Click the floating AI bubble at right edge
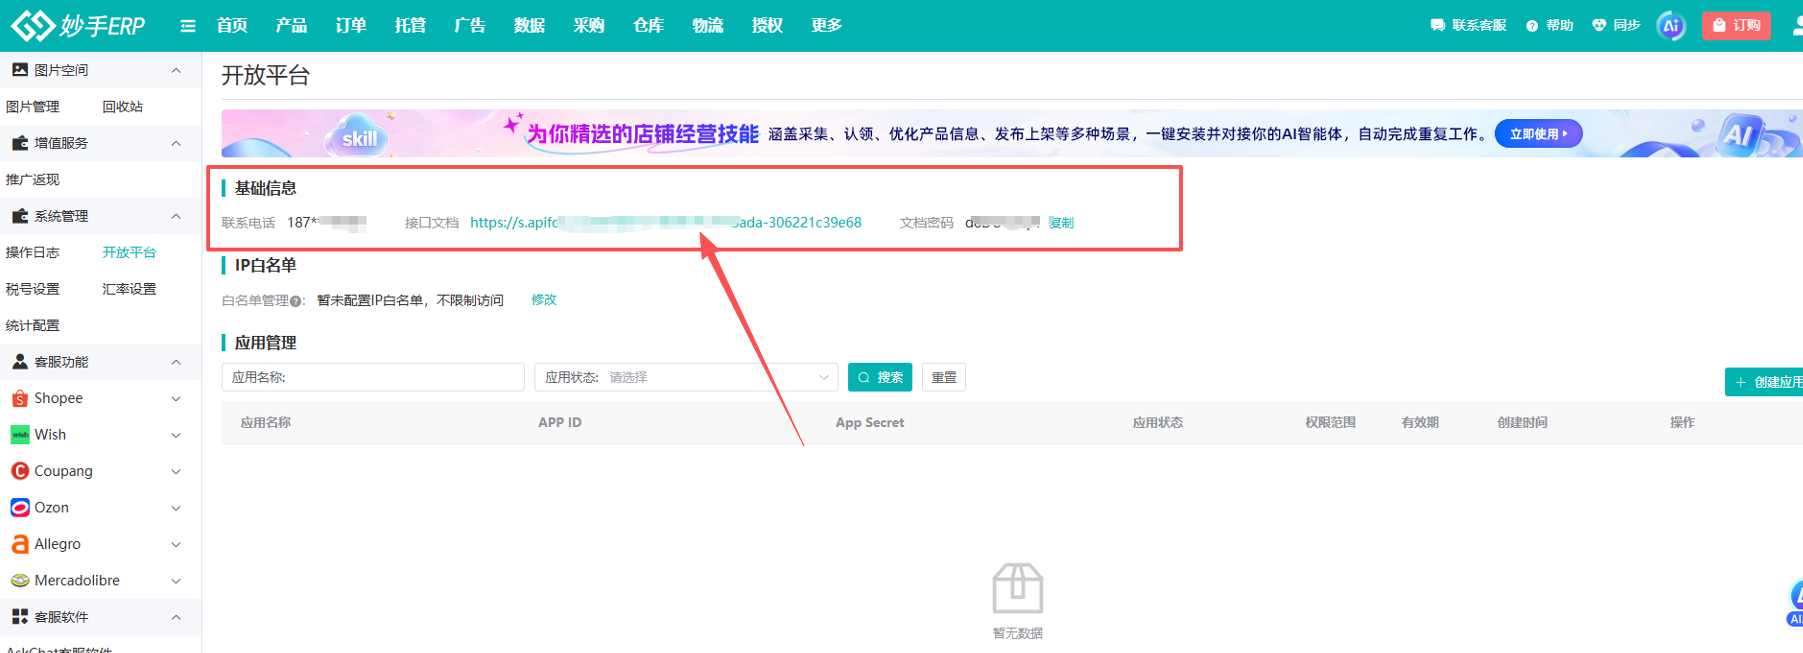This screenshot has height=653, width=1803. pos(1795,603)
